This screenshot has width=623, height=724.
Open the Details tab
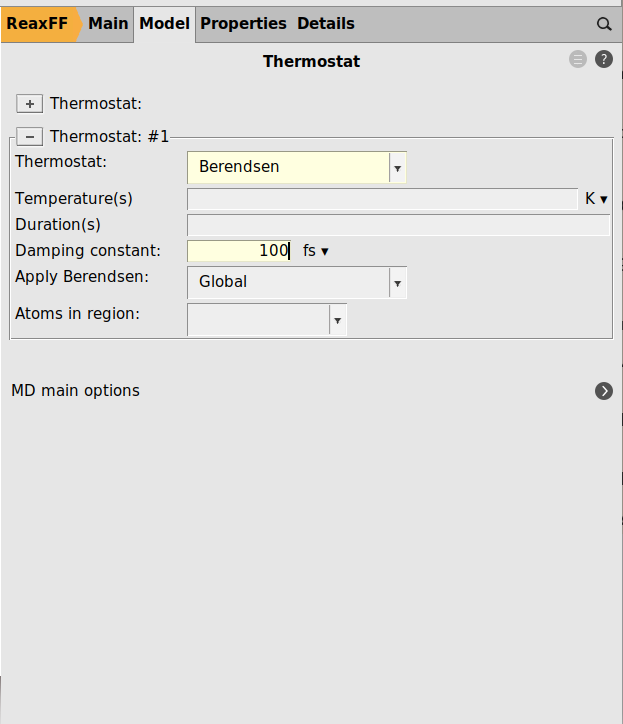click(325, 24)
